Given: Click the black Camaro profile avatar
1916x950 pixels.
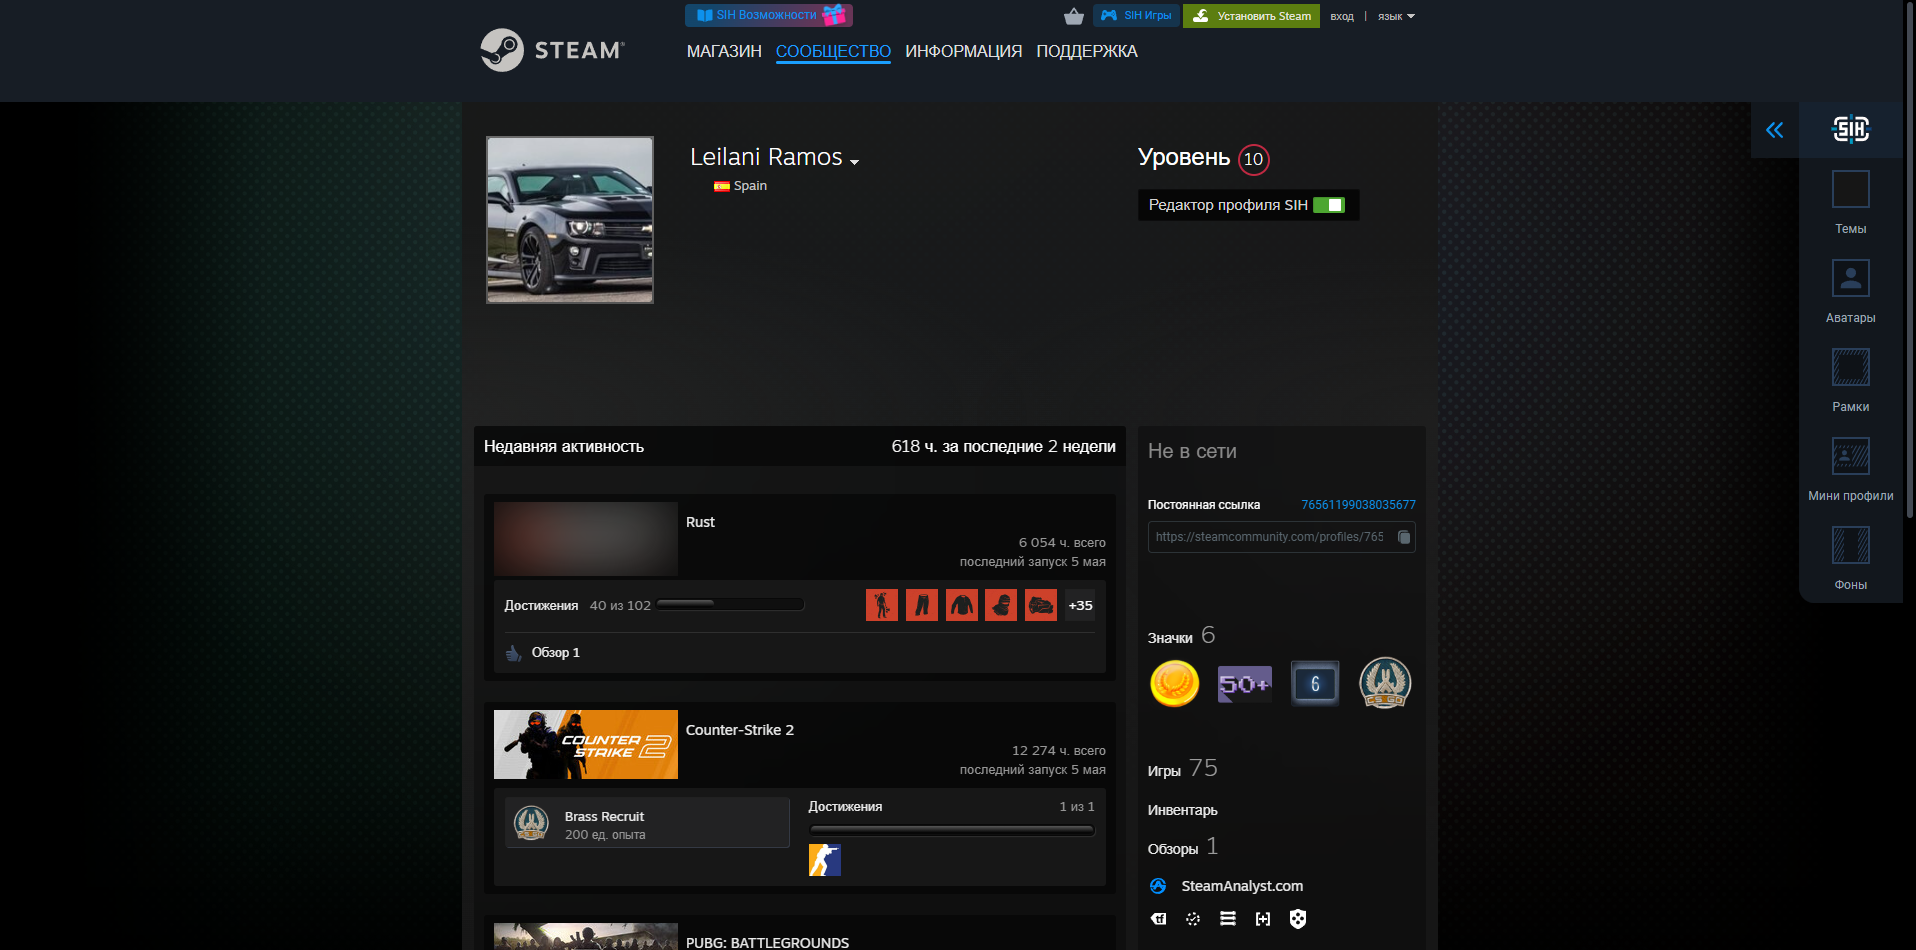Looking at the screenshot, I should coord(570,220).
